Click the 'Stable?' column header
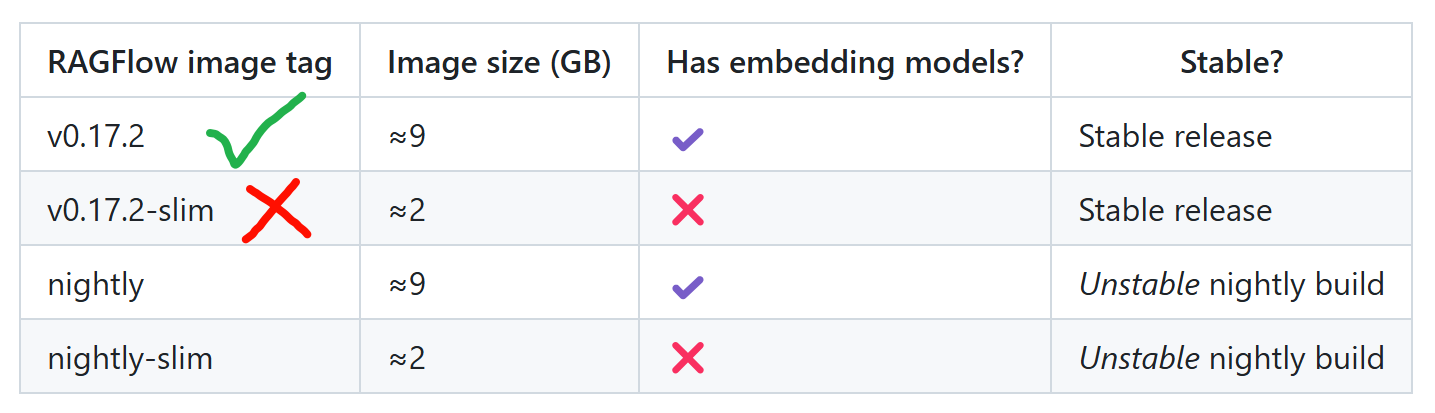 coord(1231,63)
